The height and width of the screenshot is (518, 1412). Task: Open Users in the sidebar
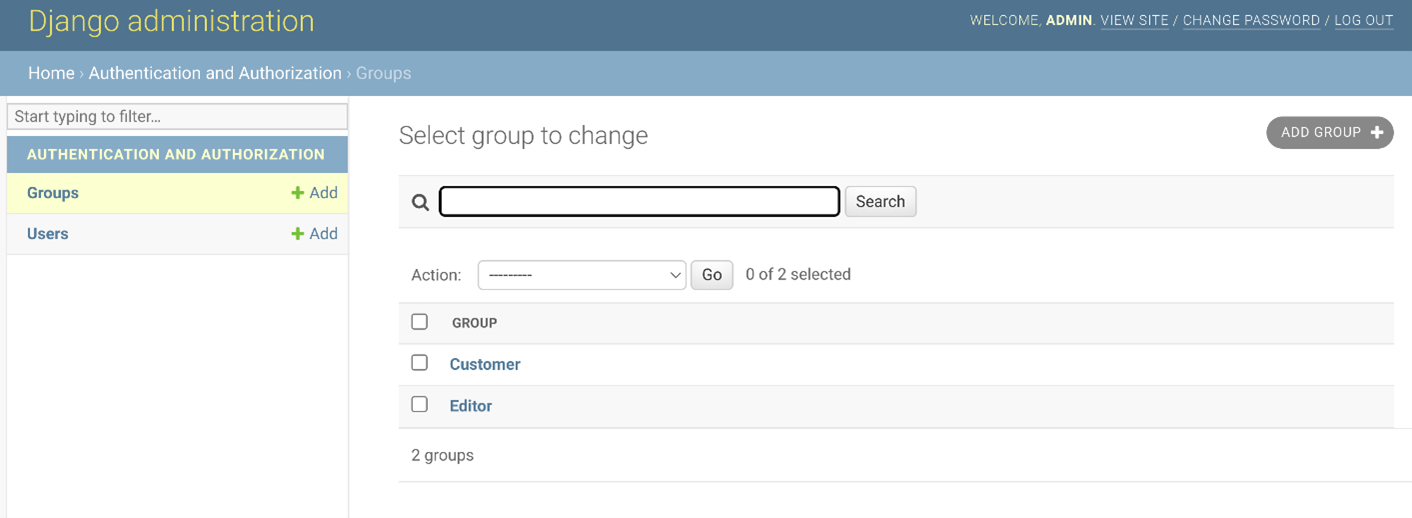pyautogui.click(x=48, y=234)
